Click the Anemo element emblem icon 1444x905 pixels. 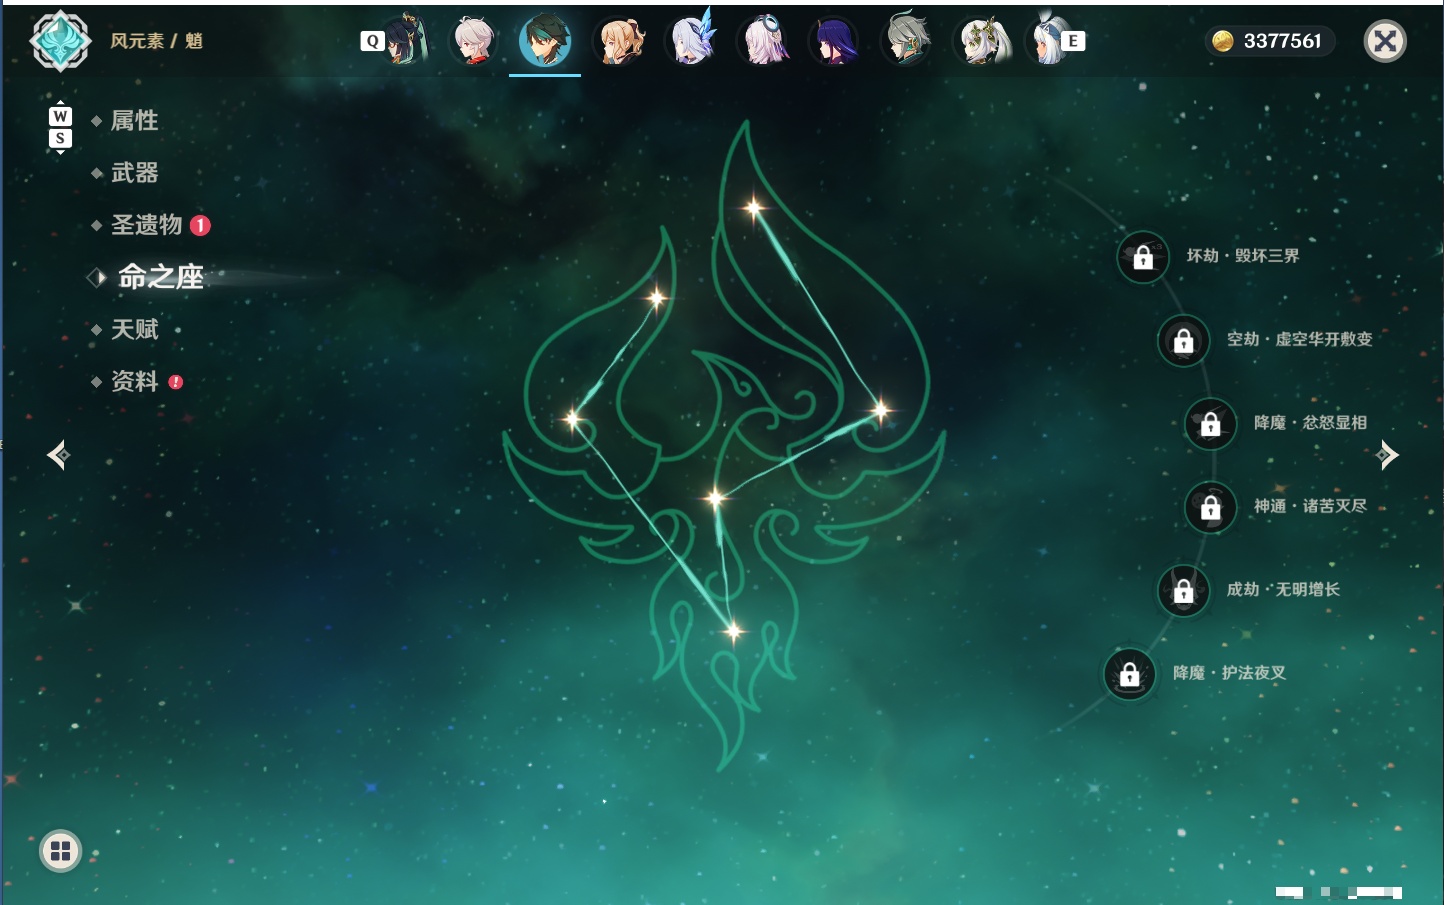coord(61,41)
